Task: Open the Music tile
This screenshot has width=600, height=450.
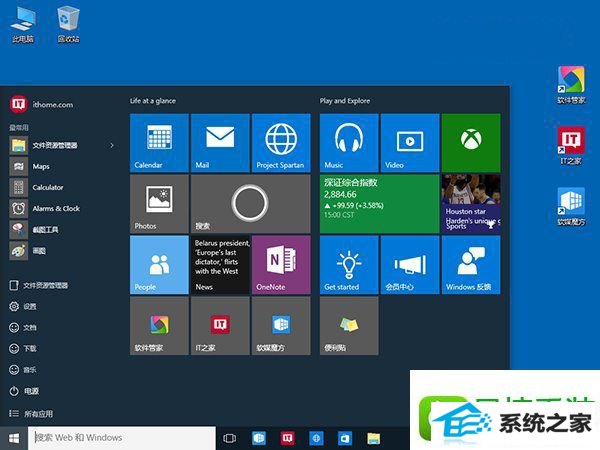Action: (x=349, y=143)
